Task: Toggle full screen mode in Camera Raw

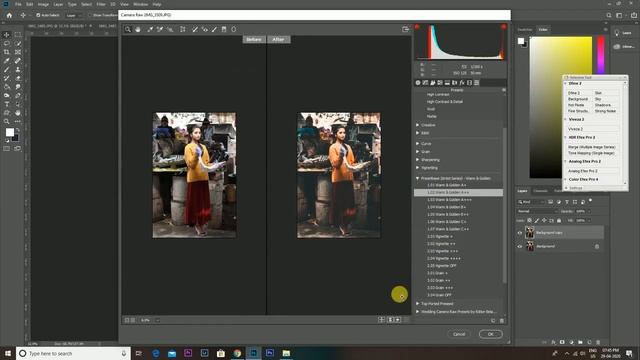Action: (405, 29)
